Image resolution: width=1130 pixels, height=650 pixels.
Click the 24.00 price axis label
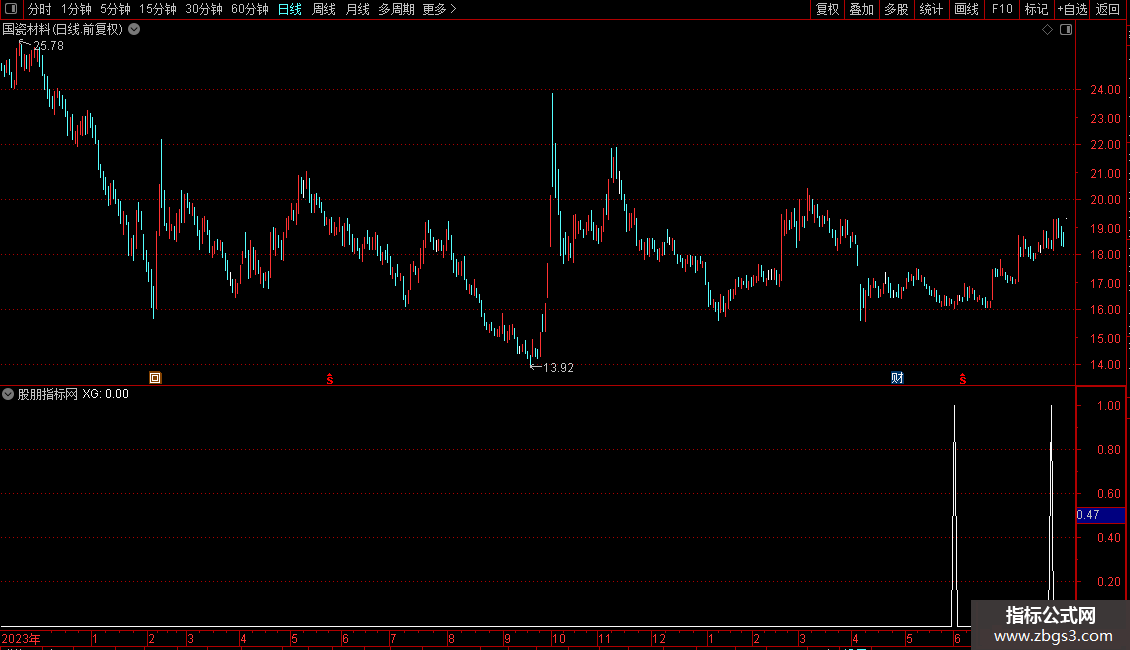pos(1105,90)
